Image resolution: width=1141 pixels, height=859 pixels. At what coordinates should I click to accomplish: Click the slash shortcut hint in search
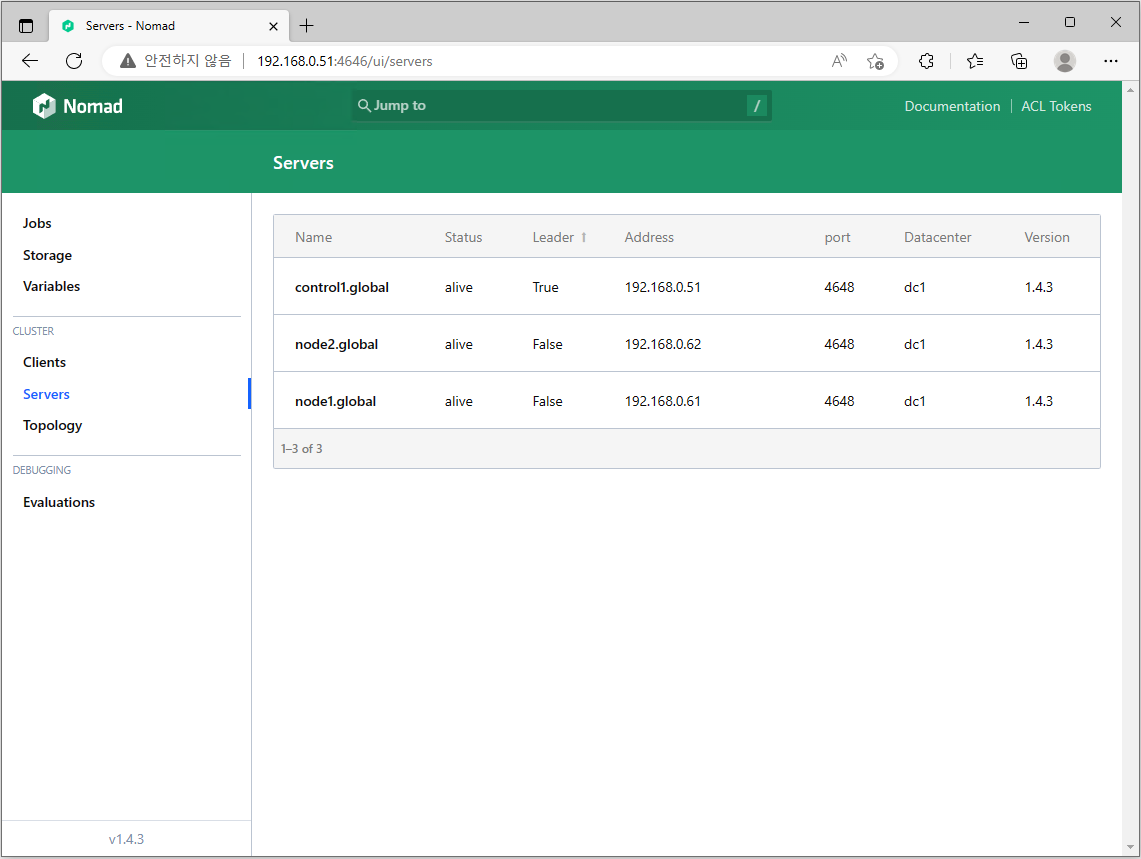coord(757,106)
